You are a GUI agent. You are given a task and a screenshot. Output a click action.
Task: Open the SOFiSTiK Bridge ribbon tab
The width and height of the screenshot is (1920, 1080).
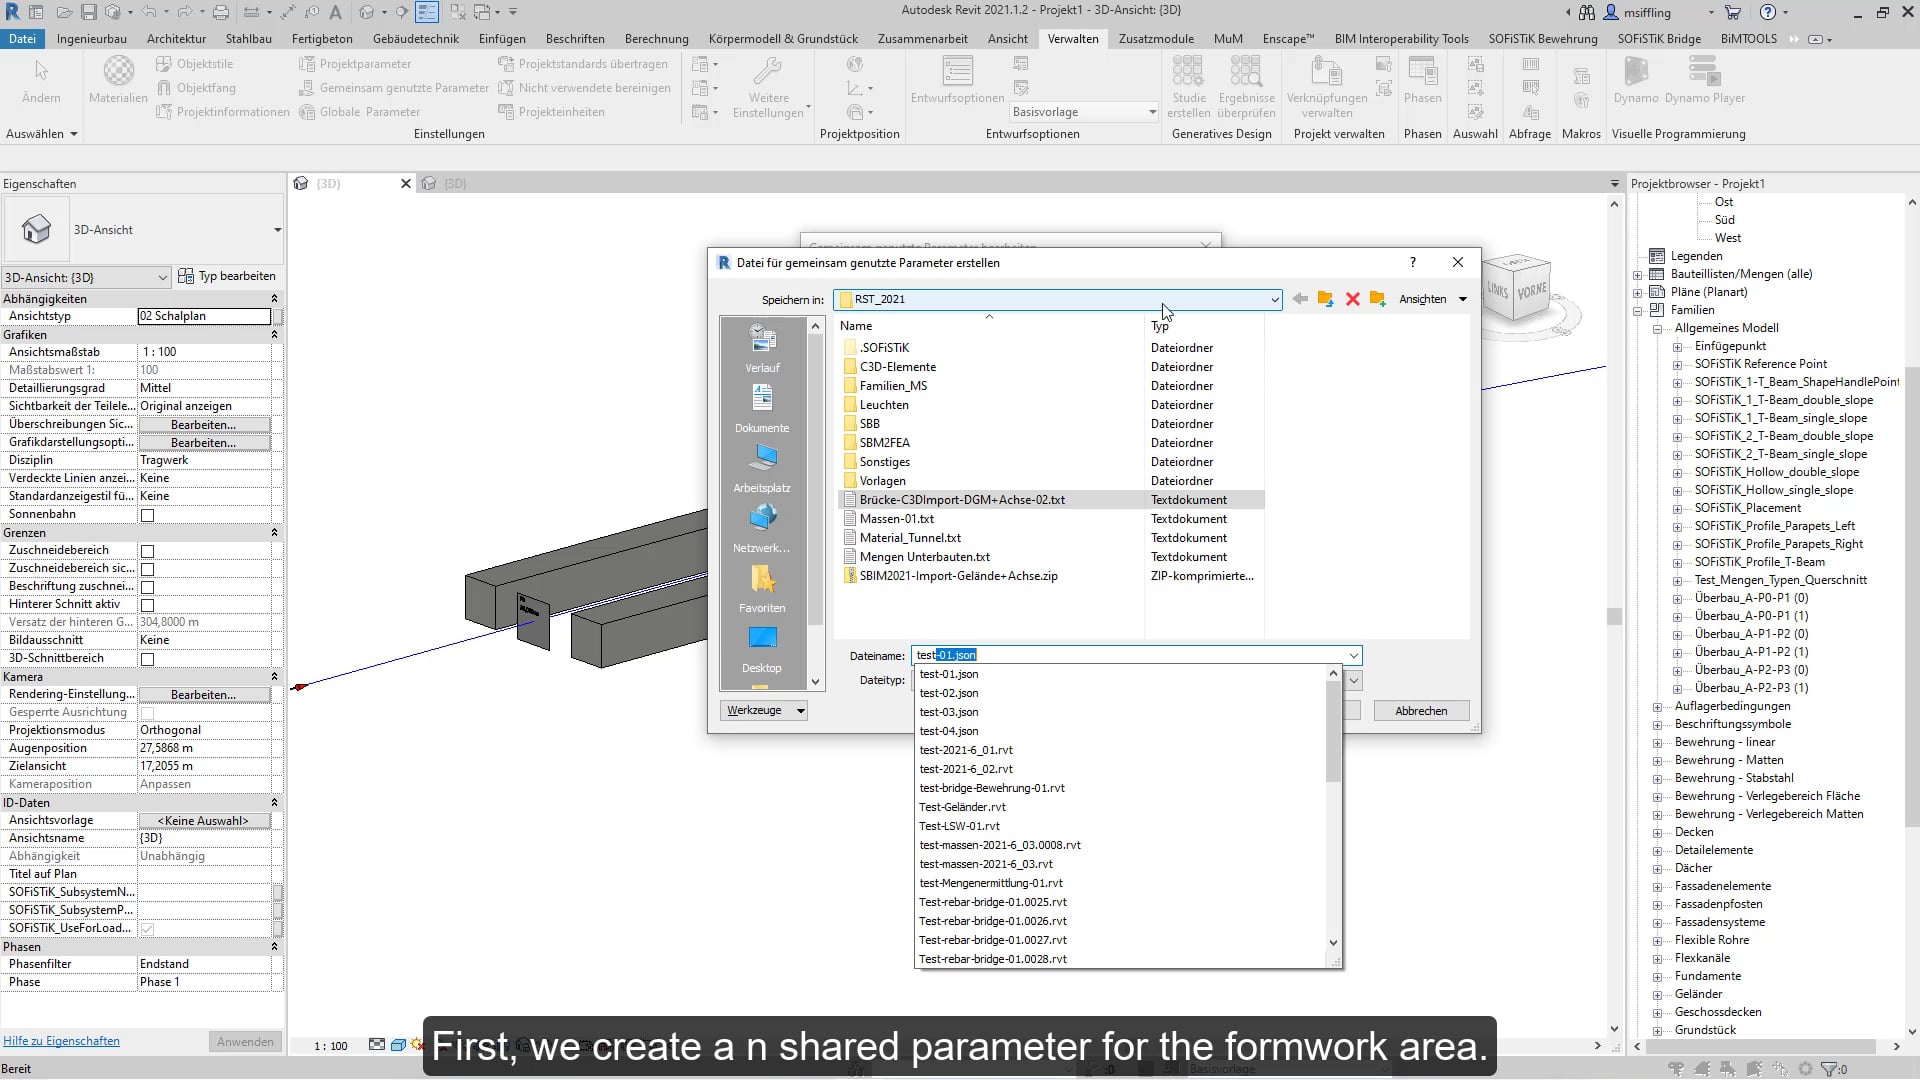coord(1659,39)
